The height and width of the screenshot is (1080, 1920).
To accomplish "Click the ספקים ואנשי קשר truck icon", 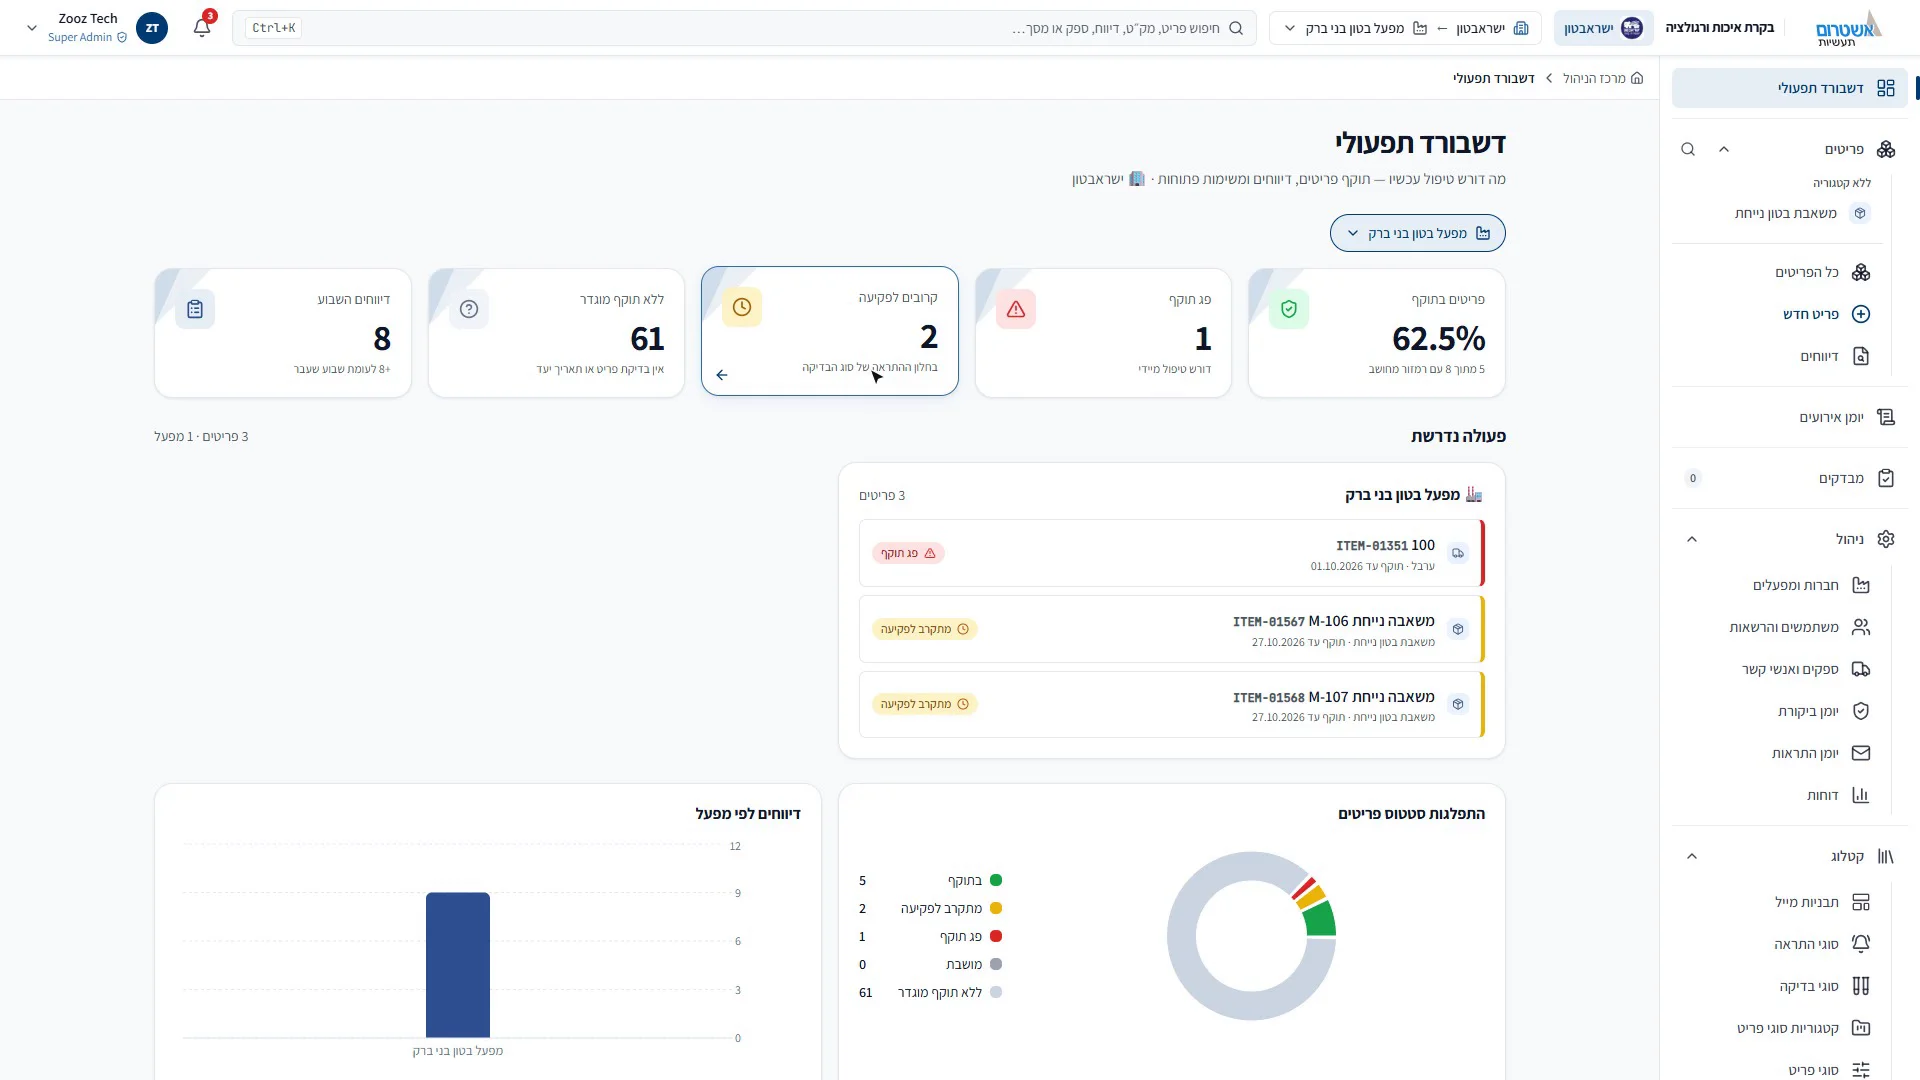I will tap(1861, 669).
